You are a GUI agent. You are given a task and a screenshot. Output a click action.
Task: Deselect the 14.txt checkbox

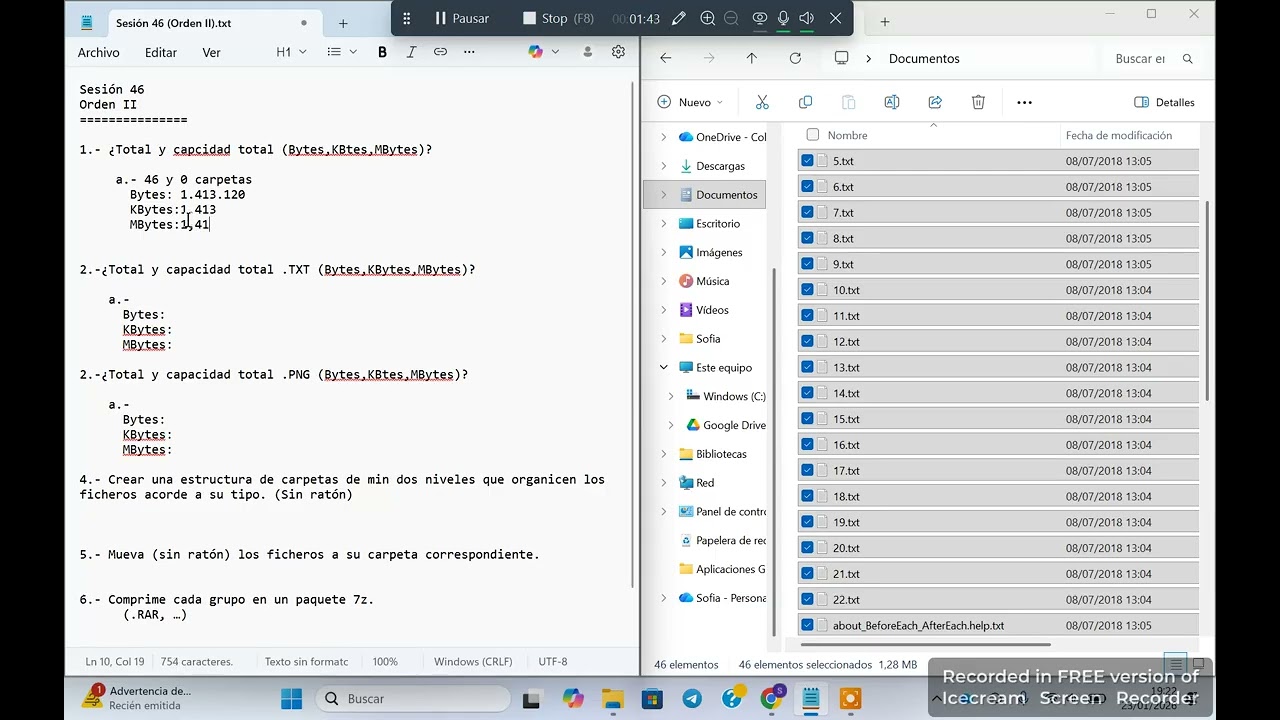807,393
